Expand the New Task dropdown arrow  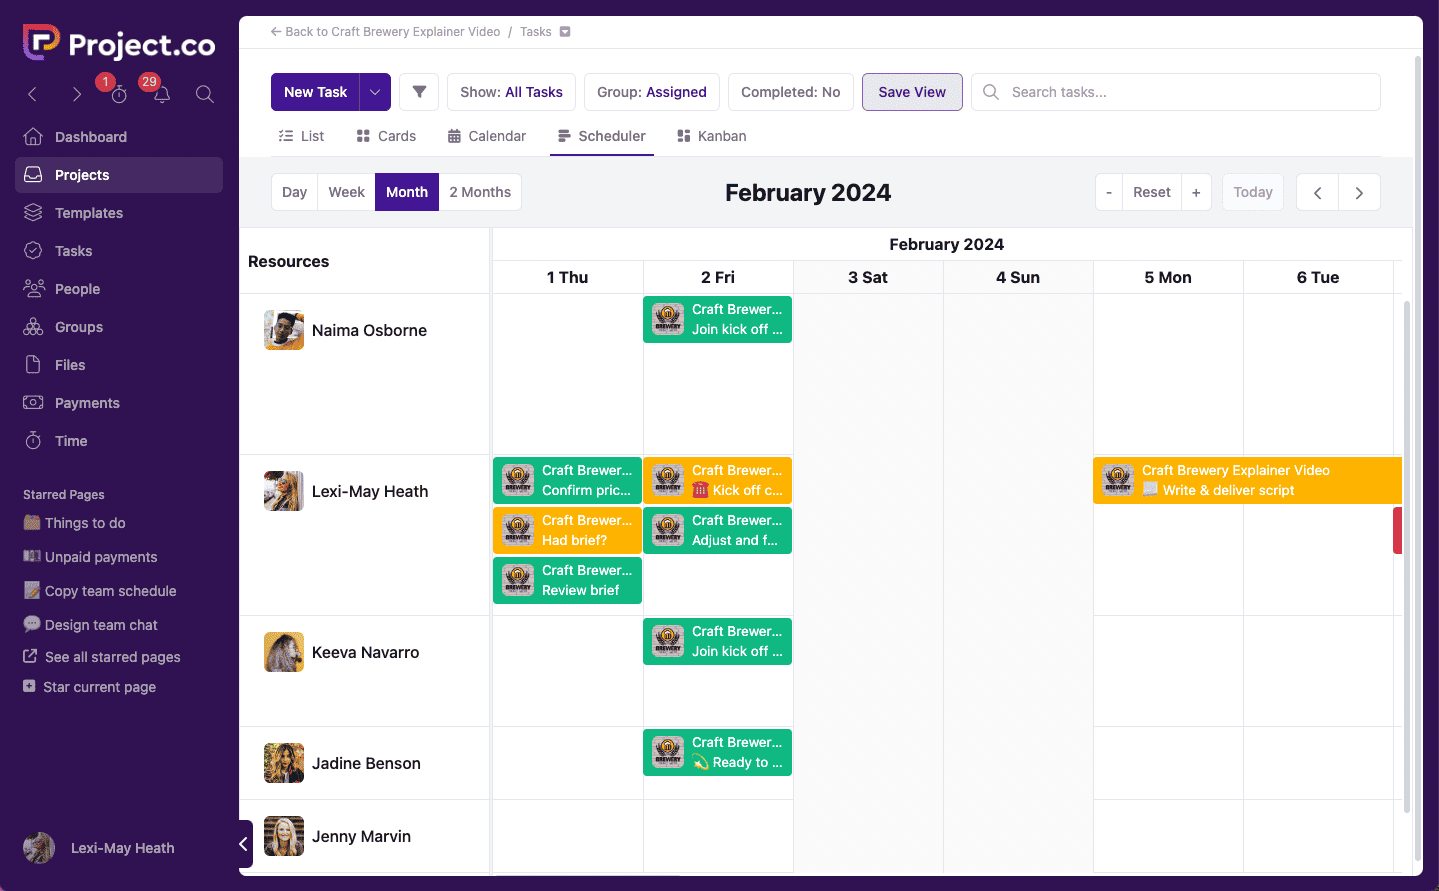point(373,91)
